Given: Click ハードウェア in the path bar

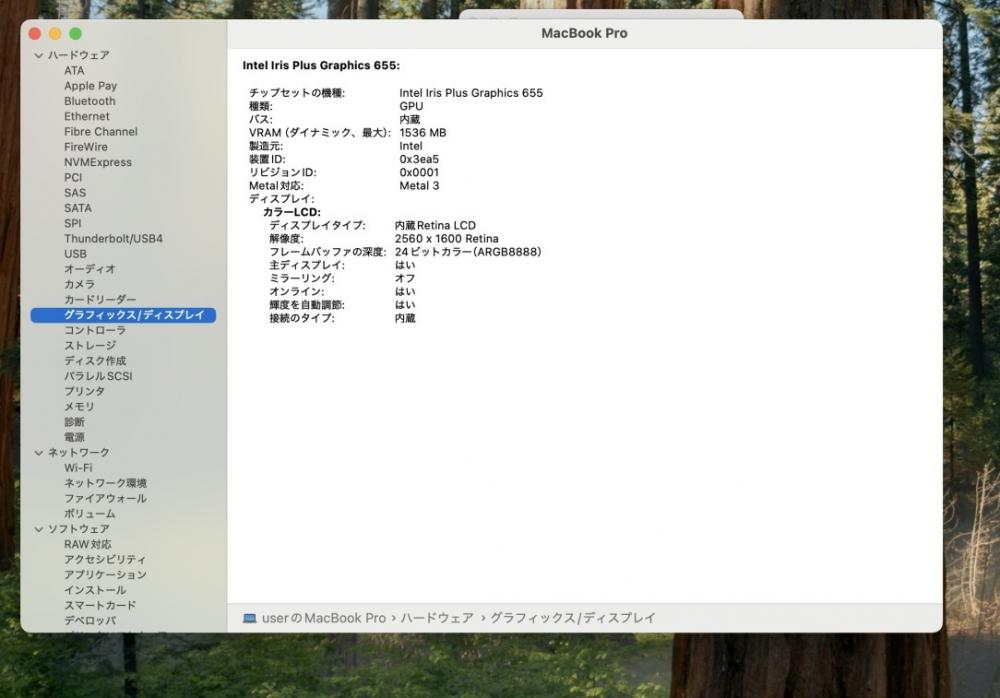Looking at the screenshot, I should 437,618.
